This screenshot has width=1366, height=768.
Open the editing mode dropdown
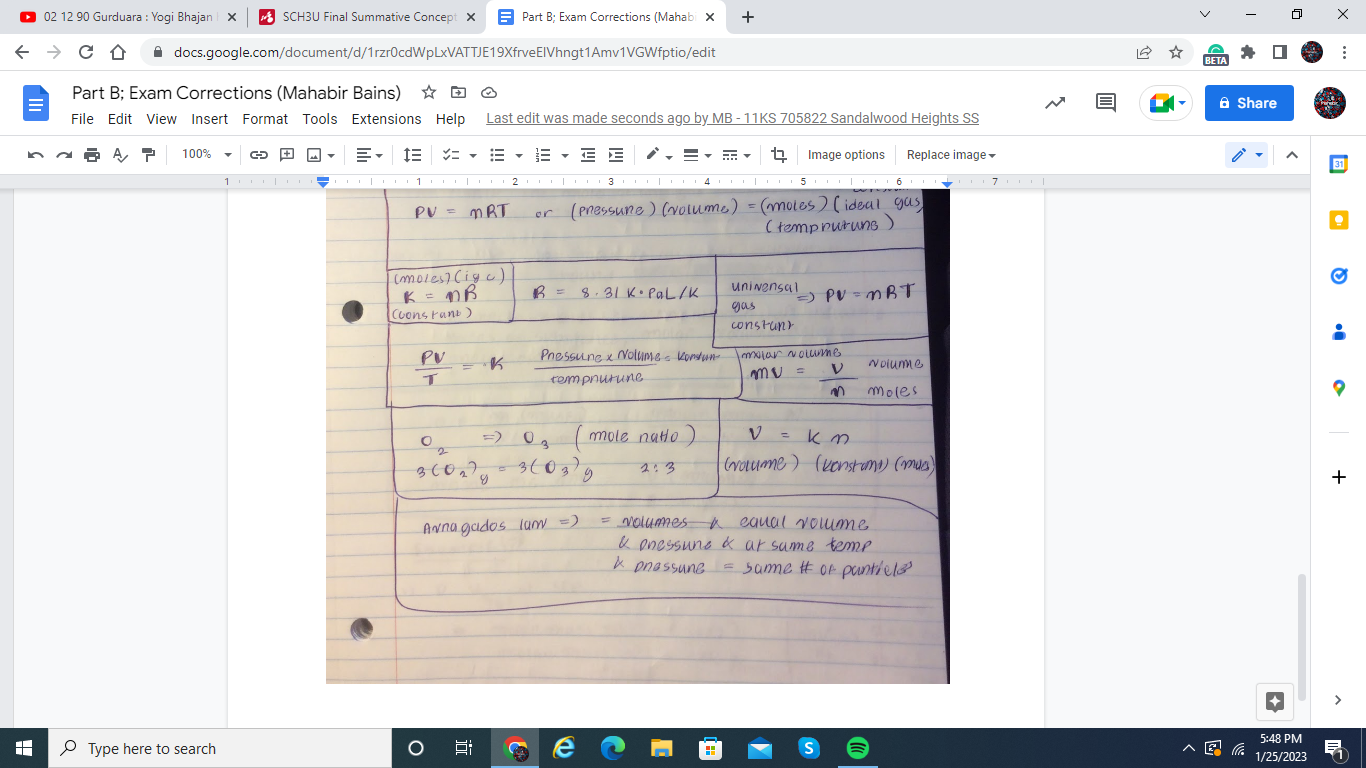[x=1248, y=155]
